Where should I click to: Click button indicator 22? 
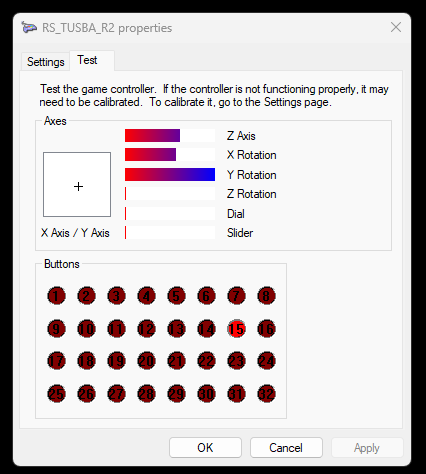(206, 361)
